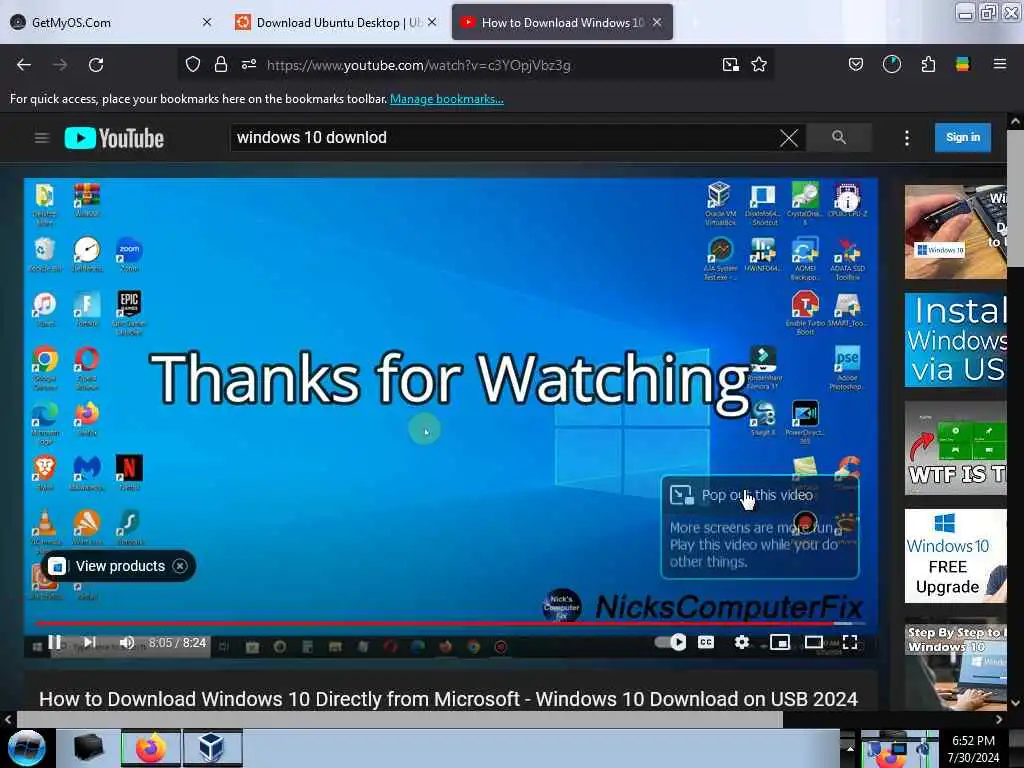This screenshot has height=768, width=1024.
Task: Show hidden system tray icons
Action: pyautogui.click(x=850, y=748)
